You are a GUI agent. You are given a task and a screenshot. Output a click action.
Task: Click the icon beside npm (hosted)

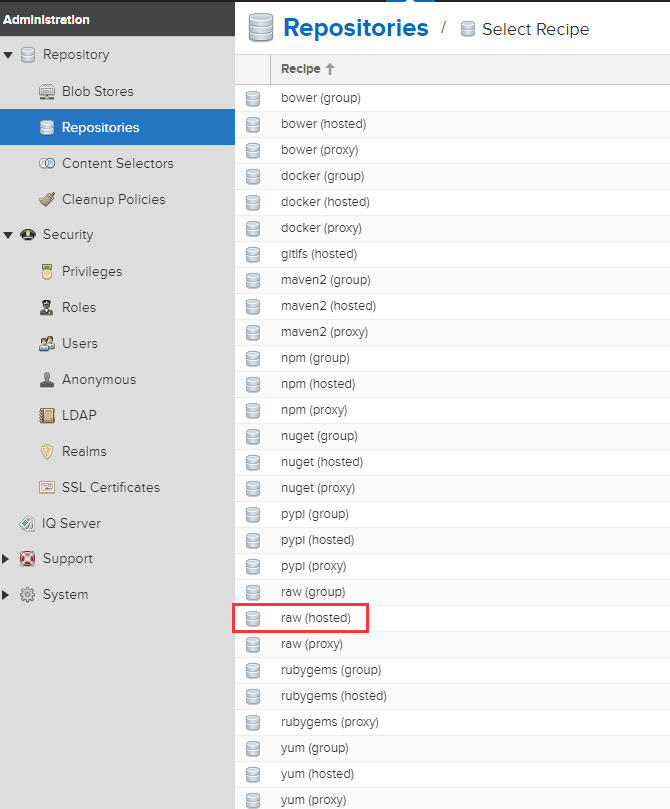pos(253,384)
